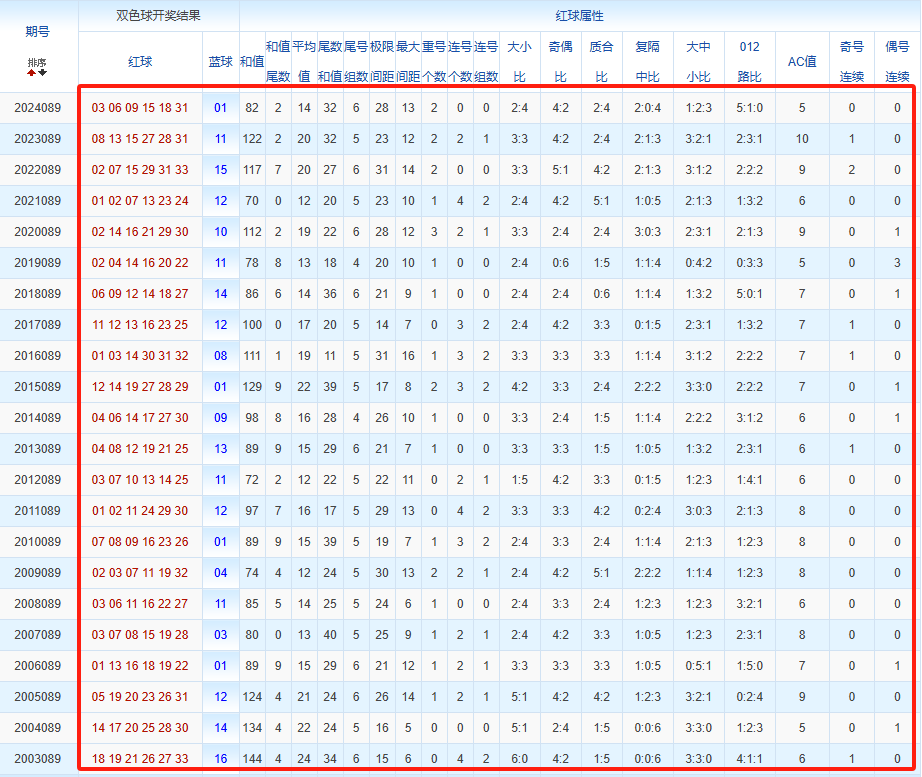This screenshot has width=922, height=777.
Task: Click the black descending sort arrow under 期号
Action: pos(43,73)
